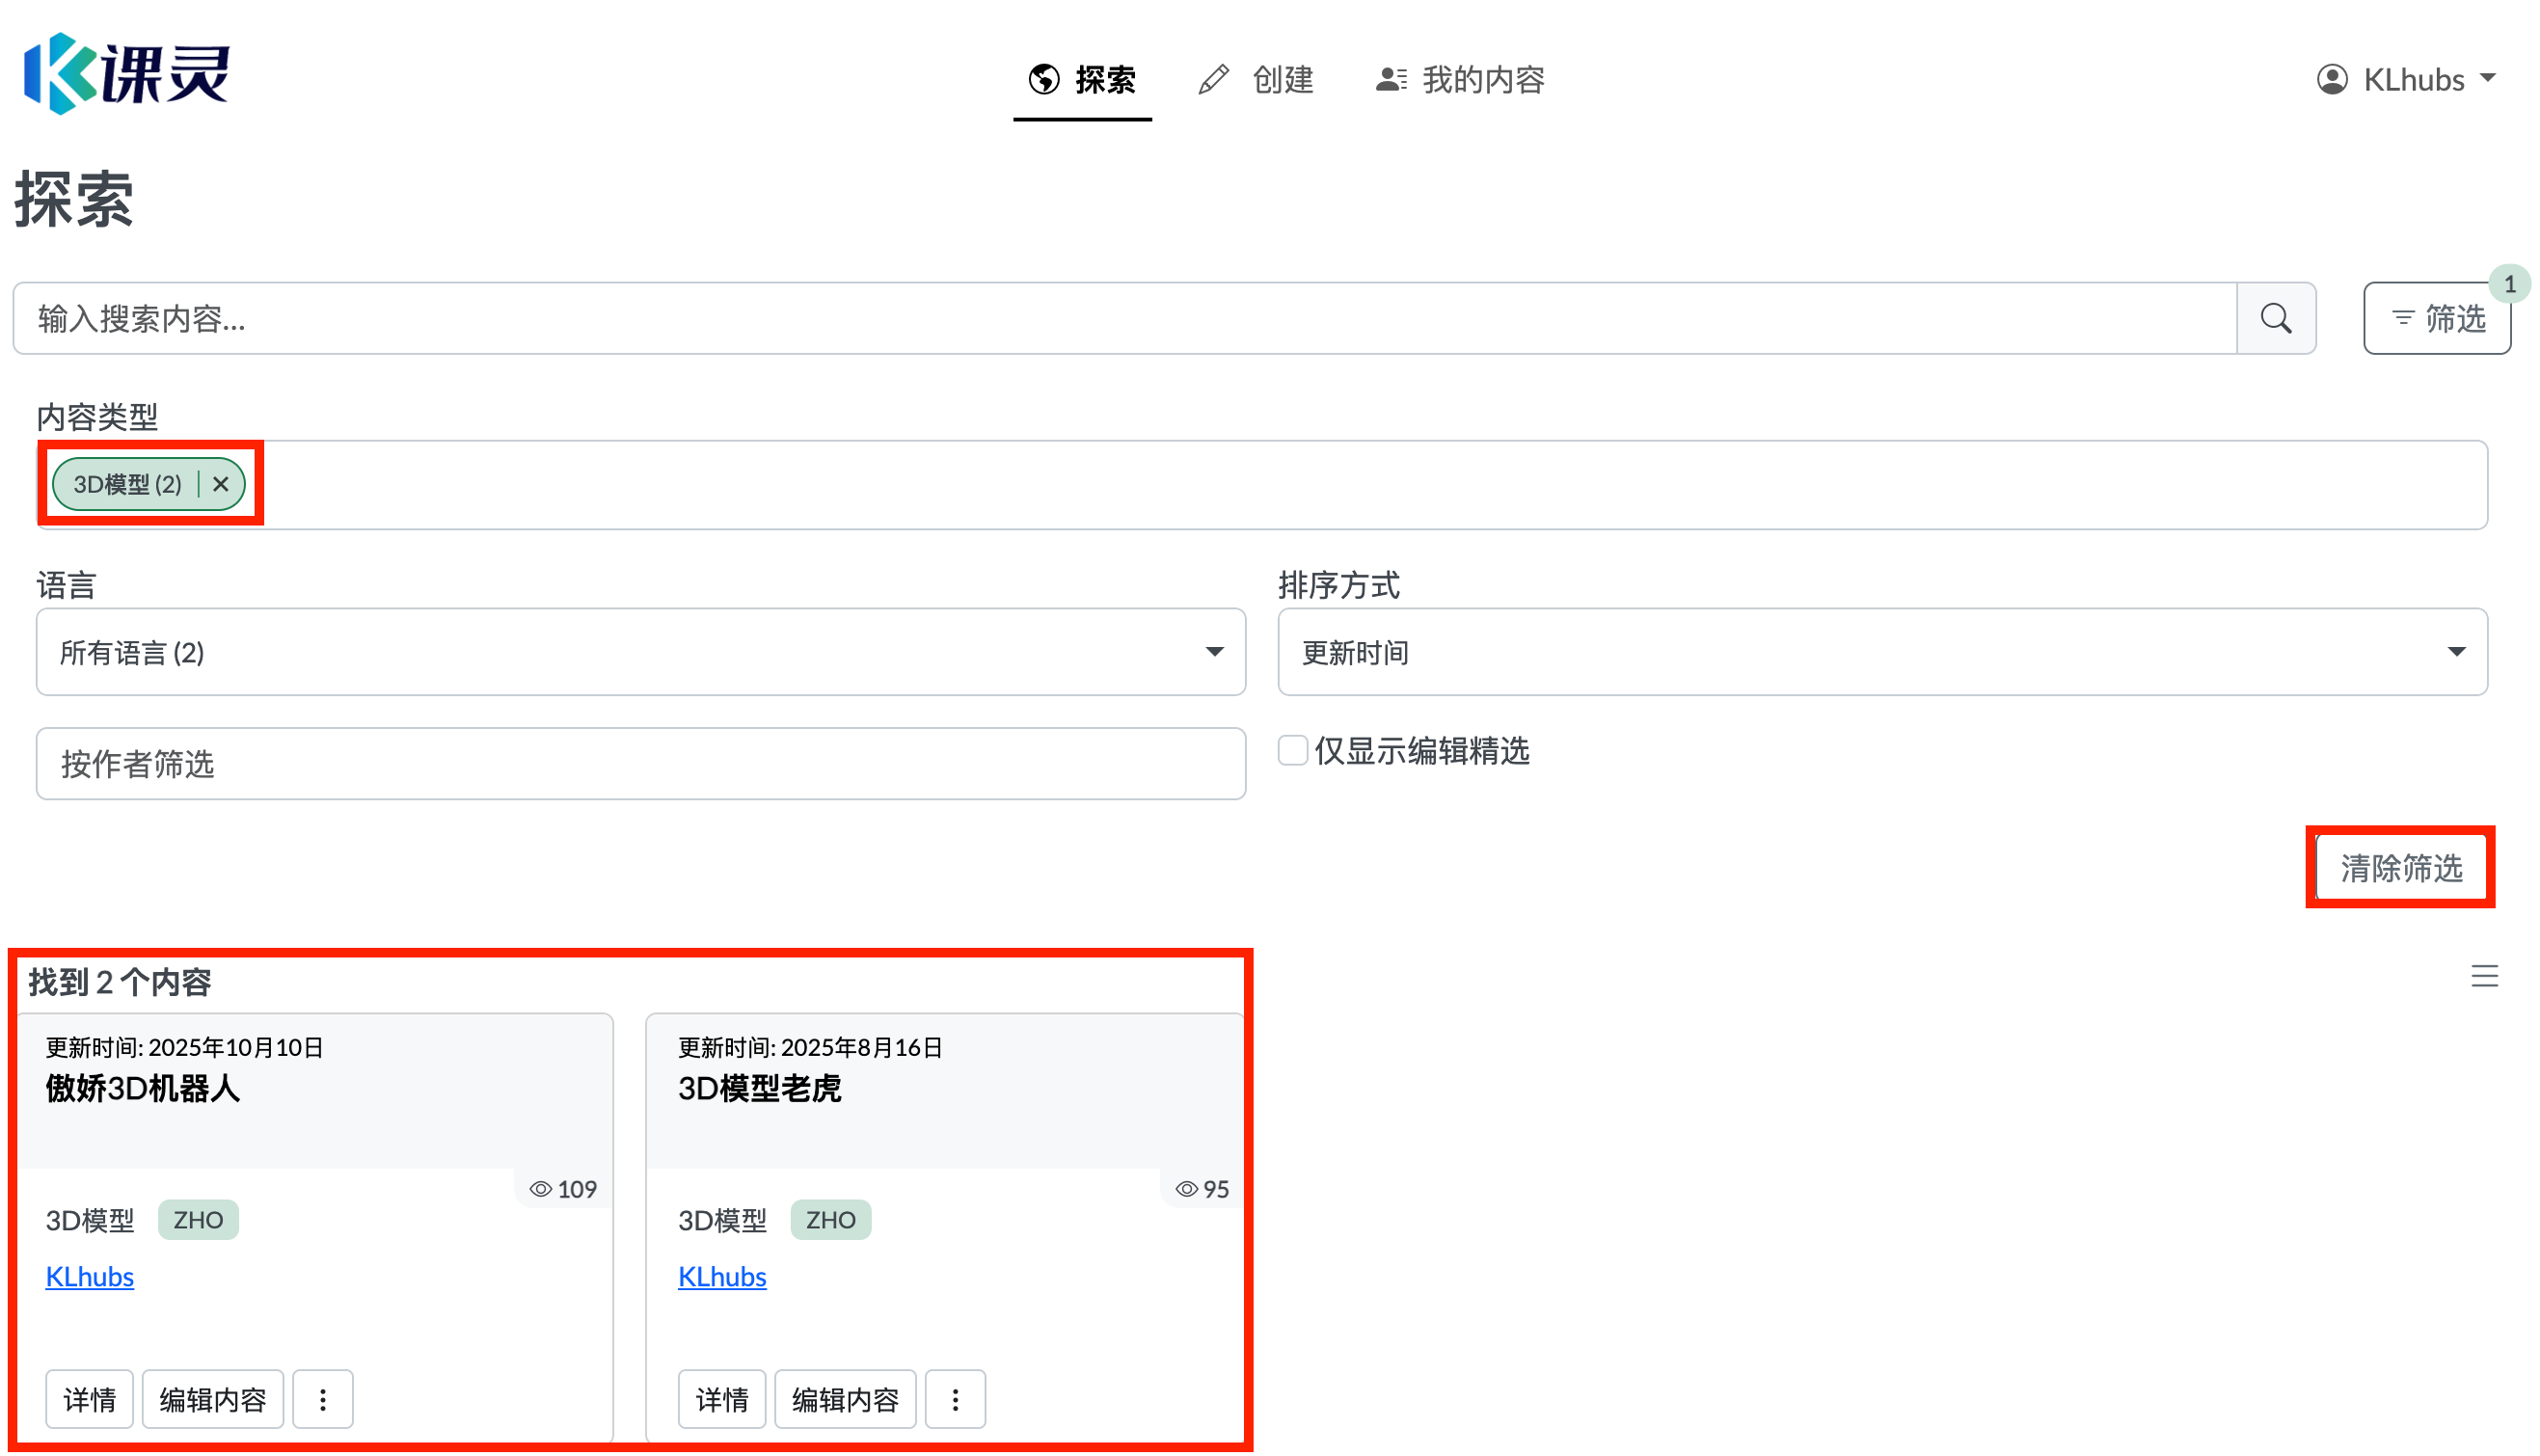This screenshot has height=1456, width=2540.
Task: Click the 课灵 logo
Action: pos(127,74)
